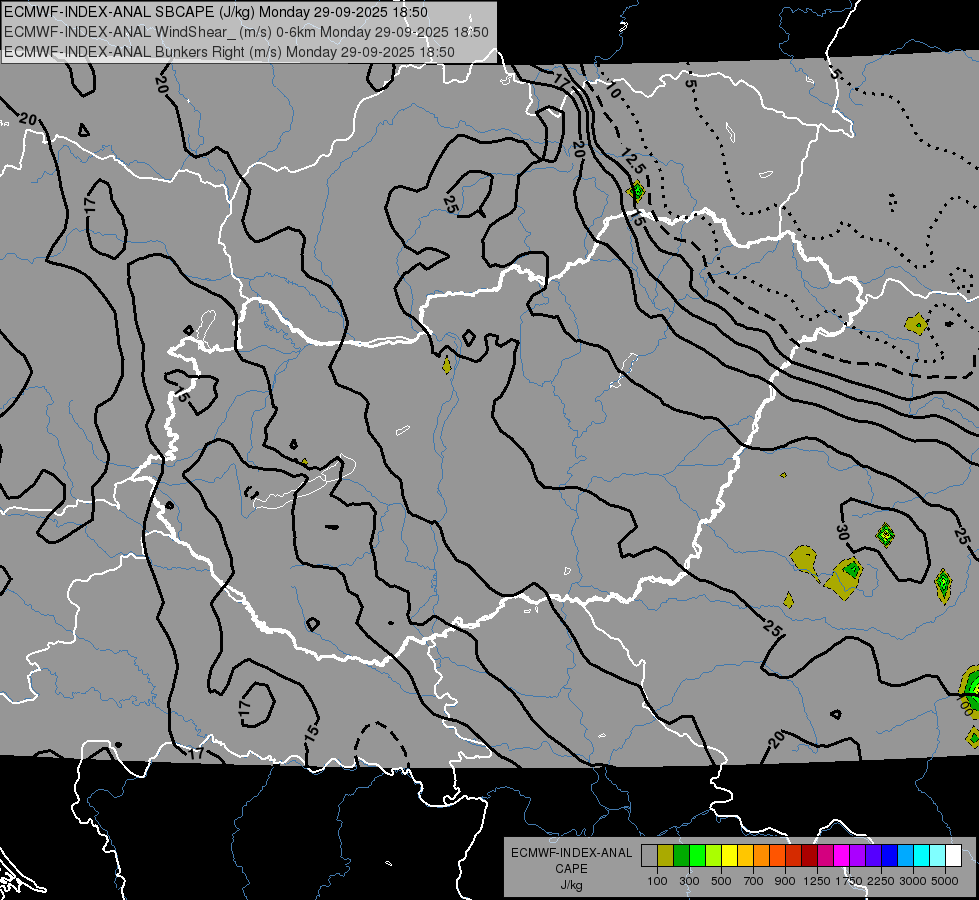Select the pink-magenta swatch after 1250
This screenshot has height=900, width=979.
pyautogui.click(x=825, y=856)
